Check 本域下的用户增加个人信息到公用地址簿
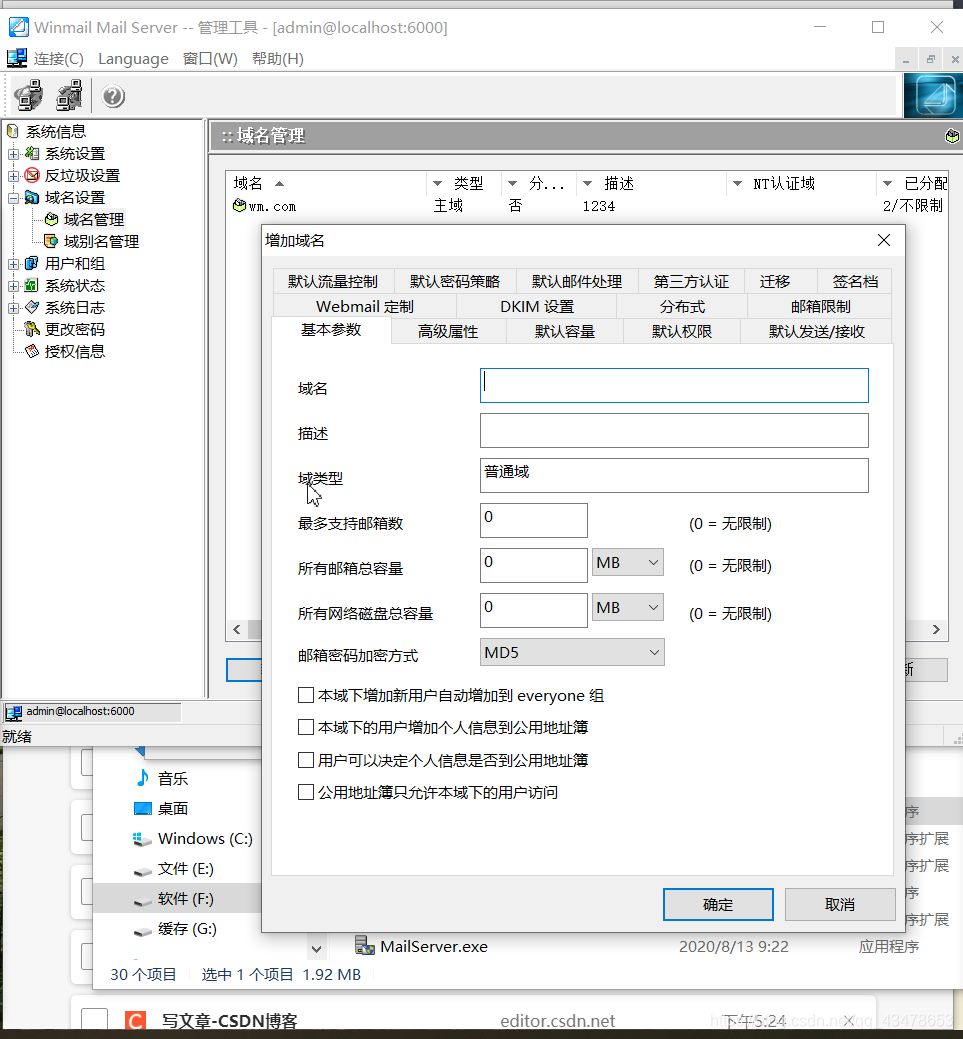Screen dimensions: 963x1039 point(306,727)
